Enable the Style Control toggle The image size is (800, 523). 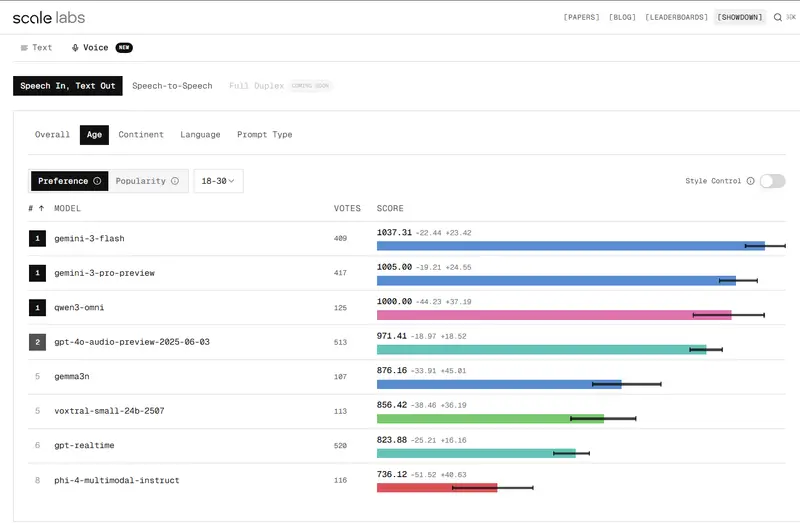(772, 181)
